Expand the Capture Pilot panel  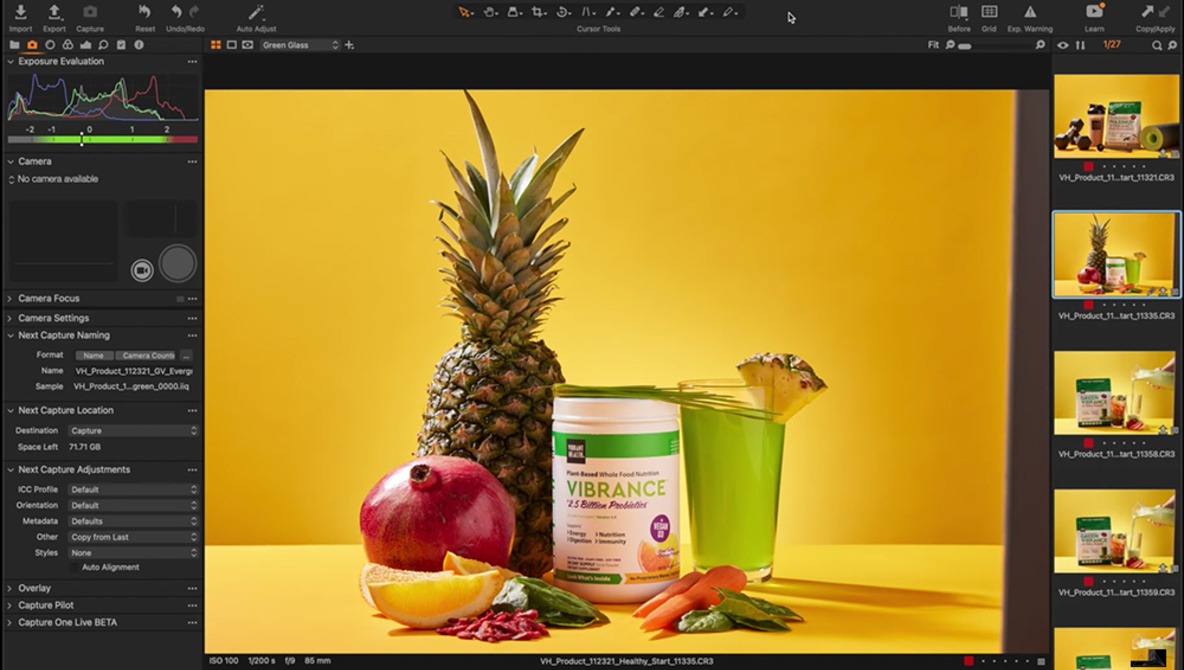coord(10,605)
